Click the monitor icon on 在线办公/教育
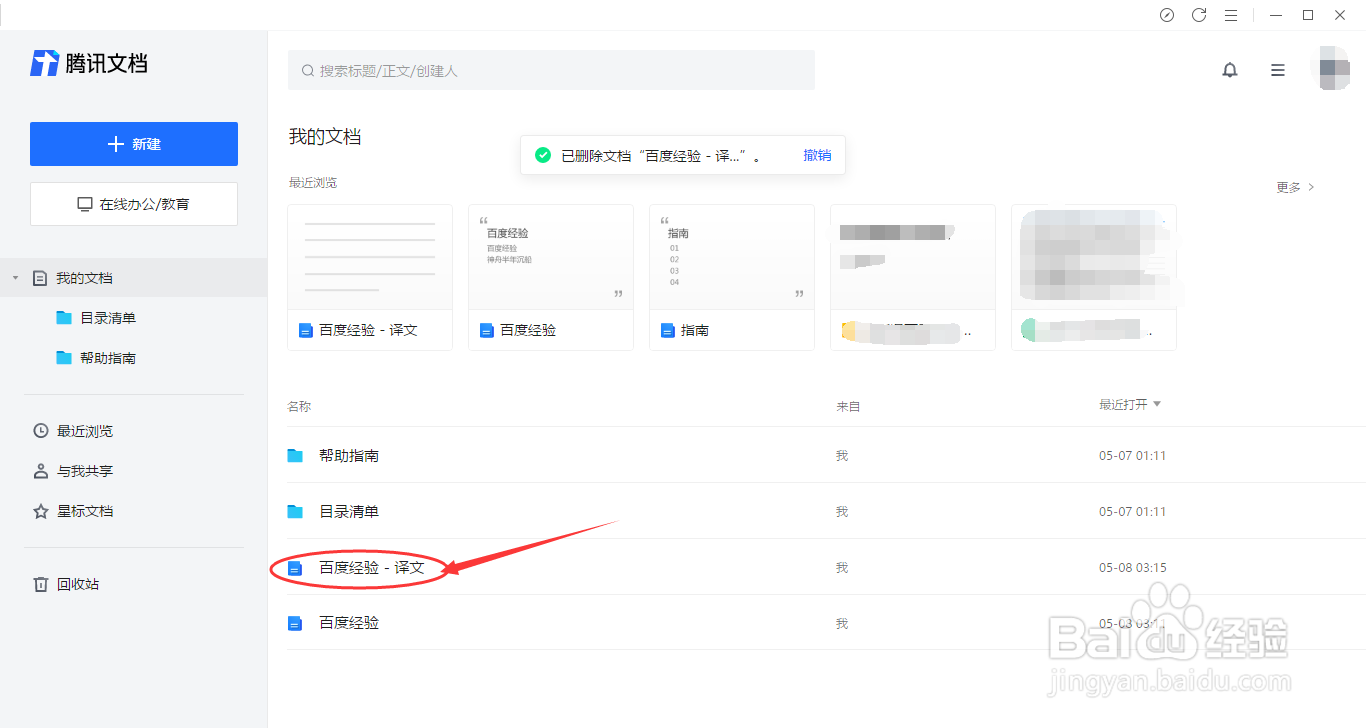 tap(85, 204)
